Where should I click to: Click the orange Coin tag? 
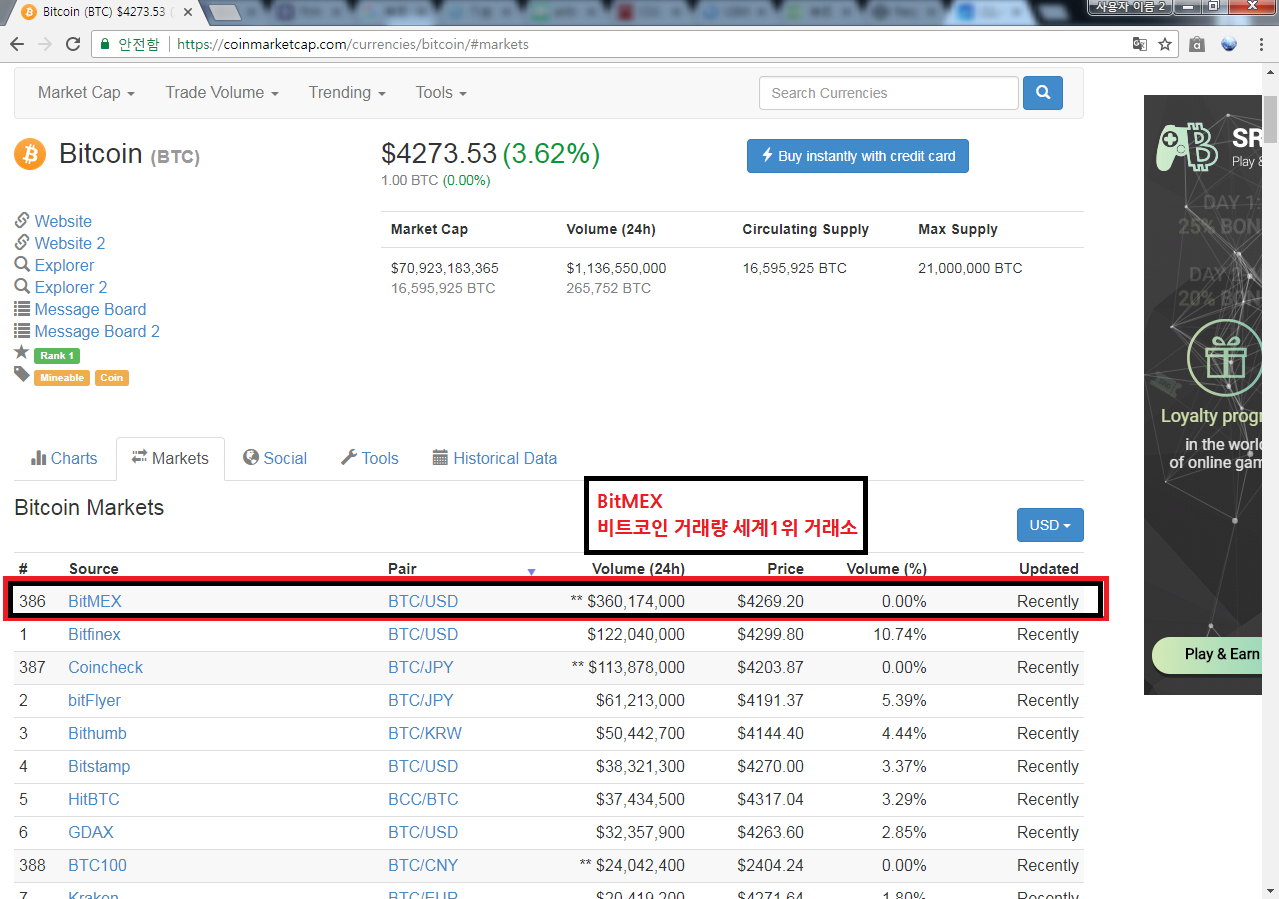(112, 377)
